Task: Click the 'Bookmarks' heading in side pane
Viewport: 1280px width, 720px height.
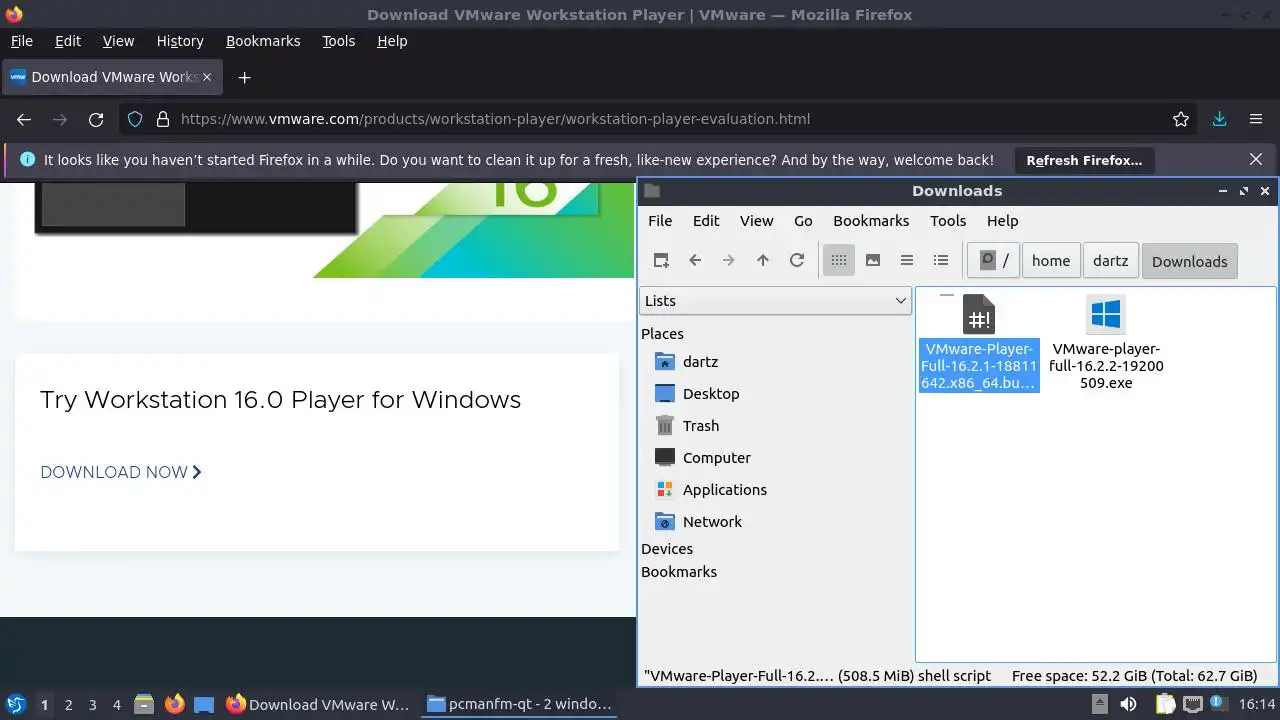Action: click(679, 572)
